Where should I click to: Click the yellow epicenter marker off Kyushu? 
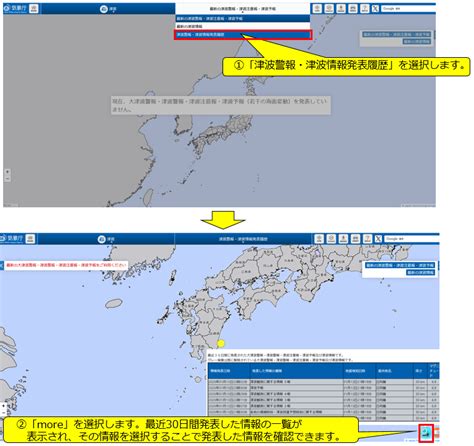(x=221, y=343)
